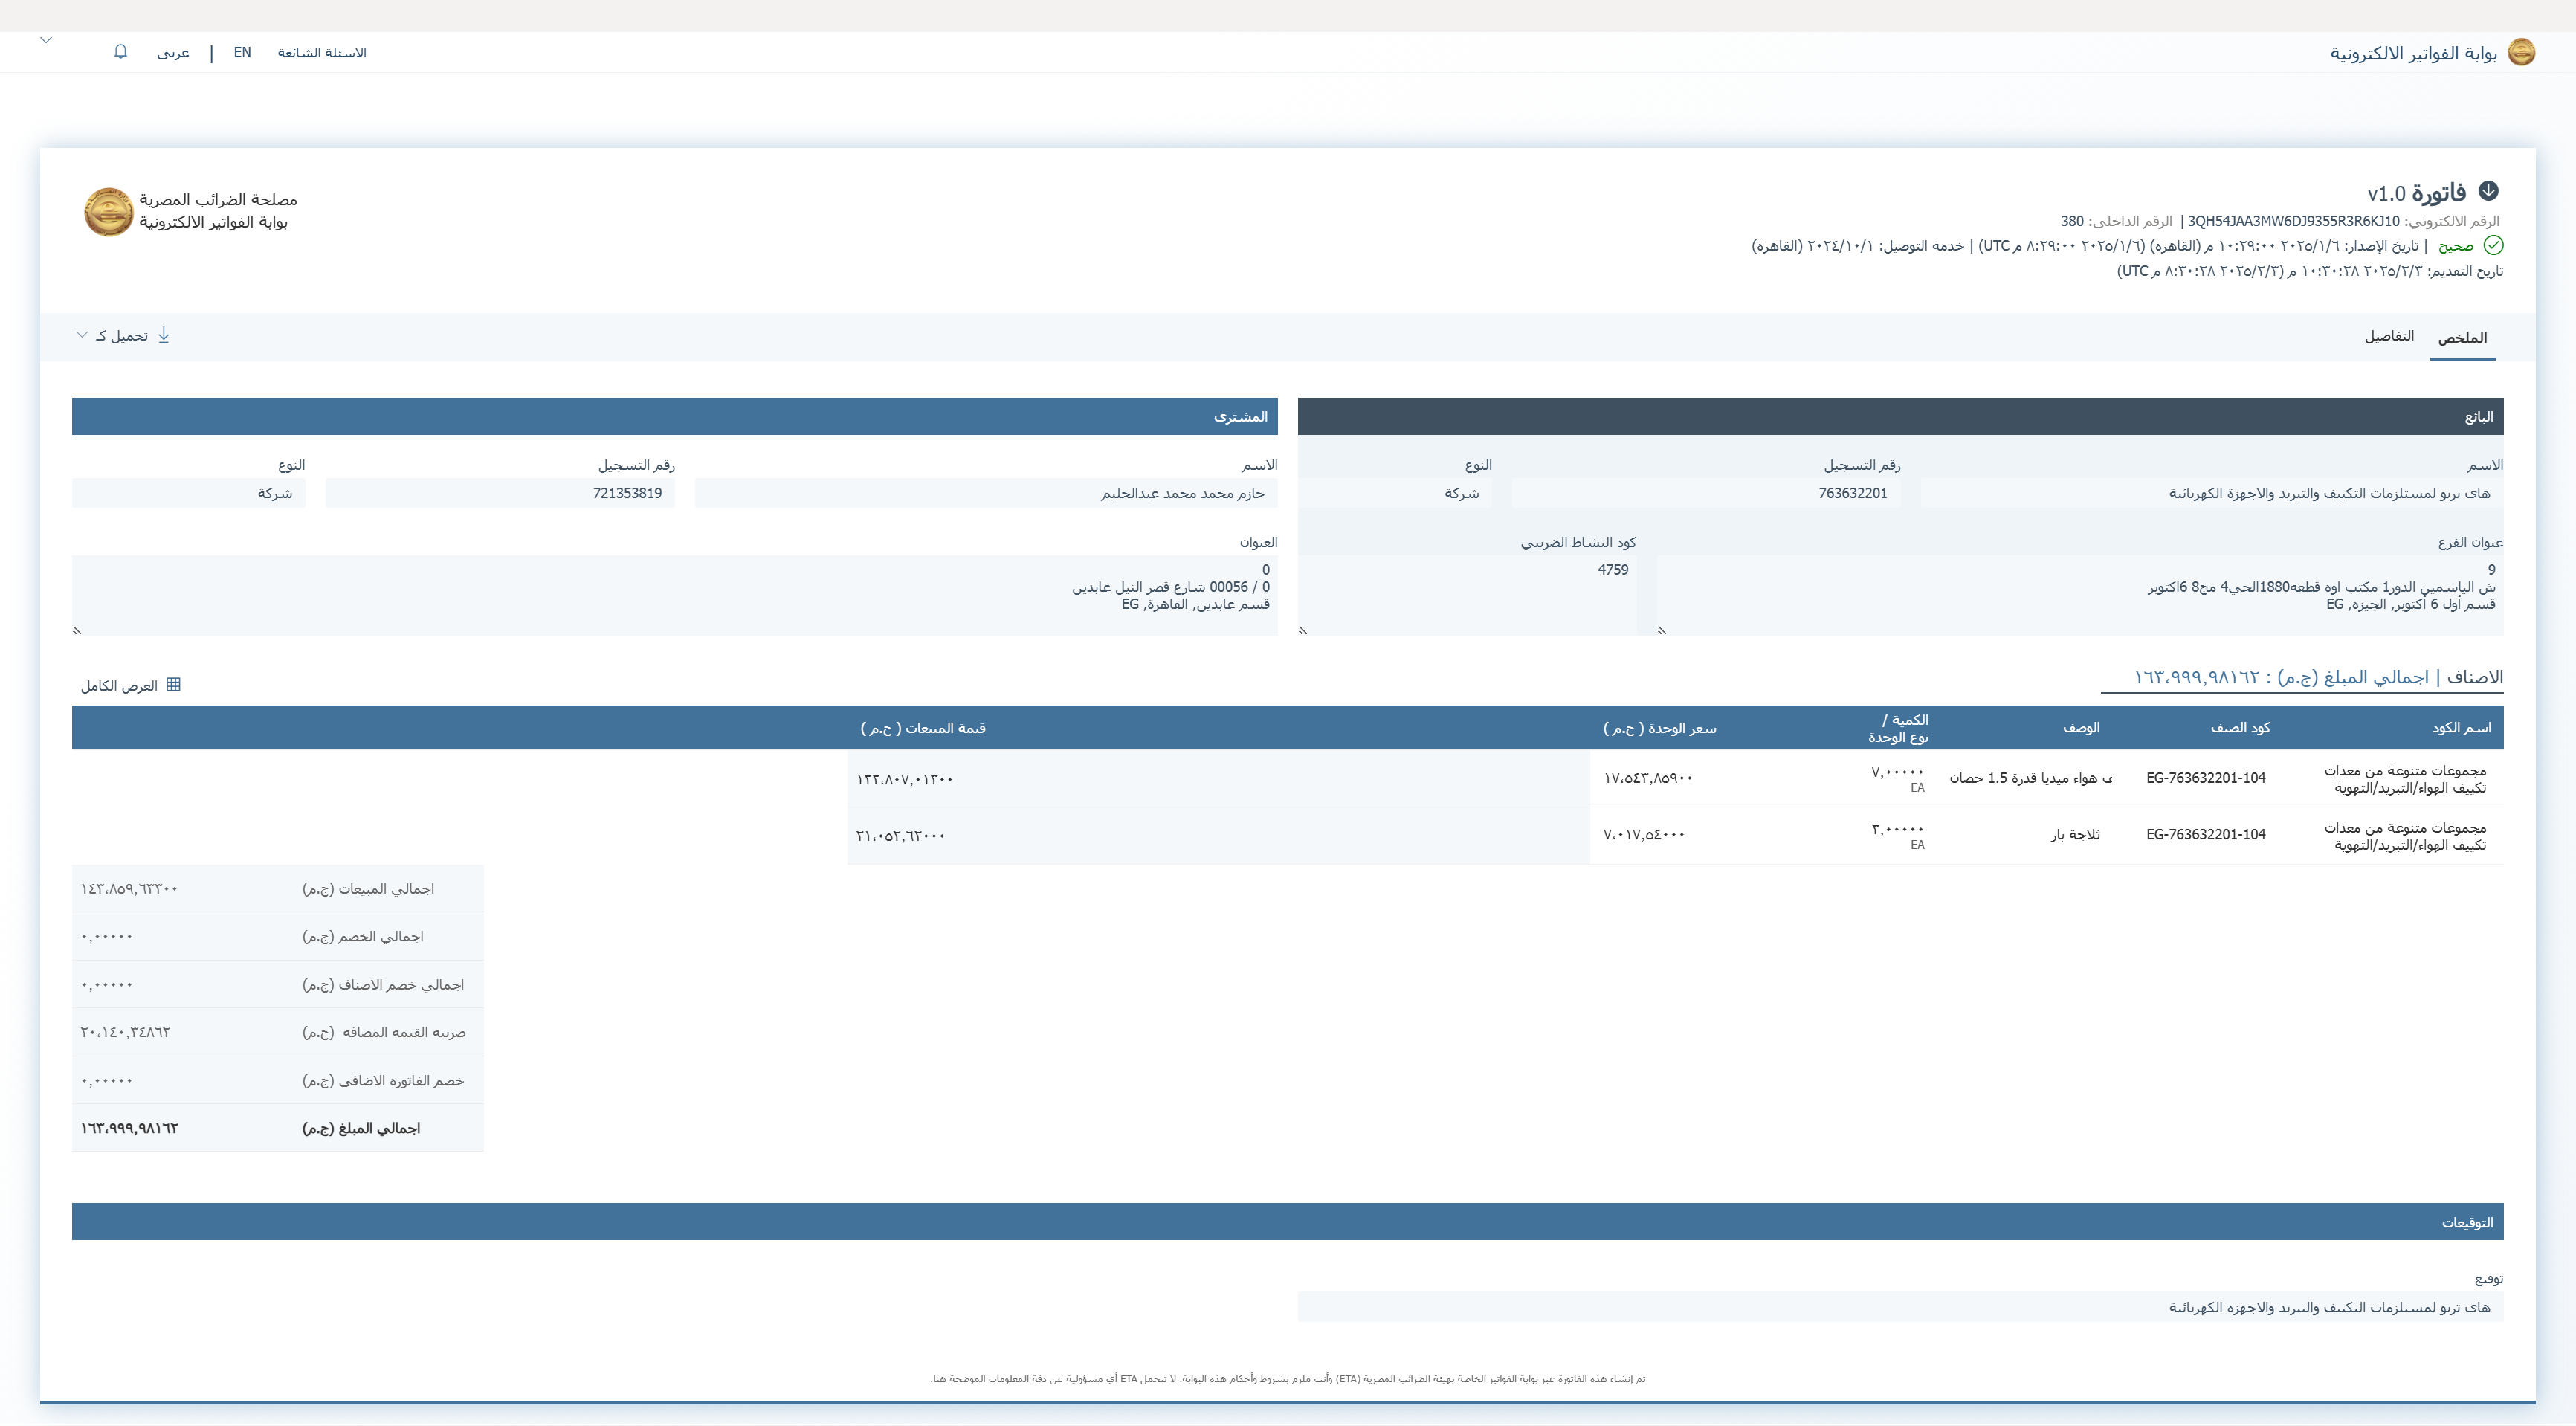Viewport: 2576px width, 1426px height.
Task: Switch language to EN
Action: 242,53
